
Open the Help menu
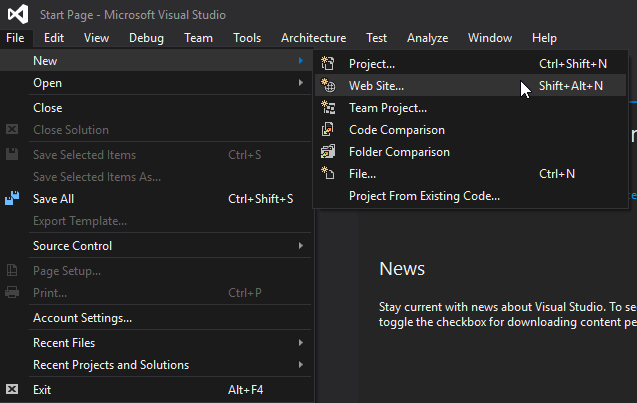click(544, 38)
